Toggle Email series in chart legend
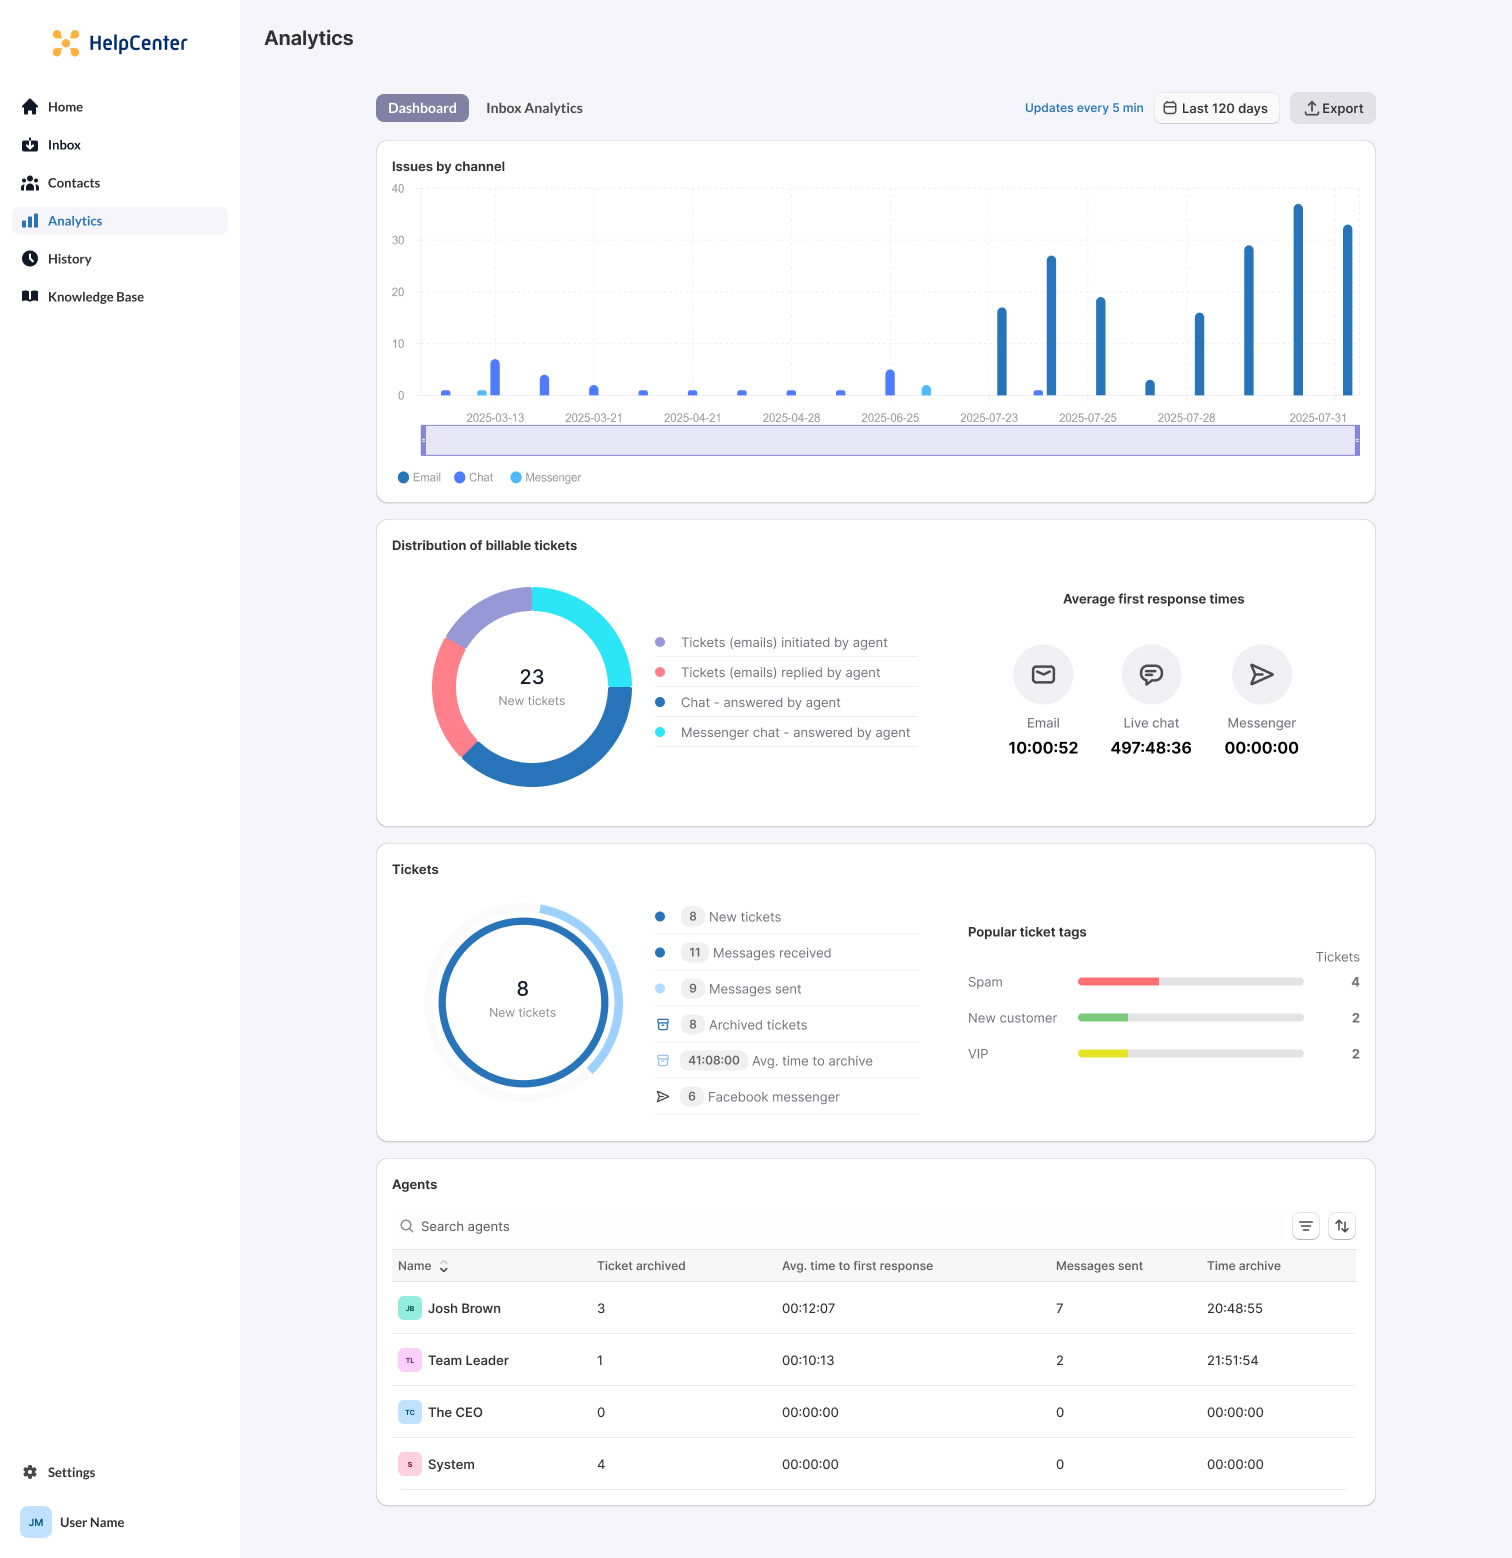Image resolution: width=1512 pixels, height=1558 pixels. (x=419, y=478)
